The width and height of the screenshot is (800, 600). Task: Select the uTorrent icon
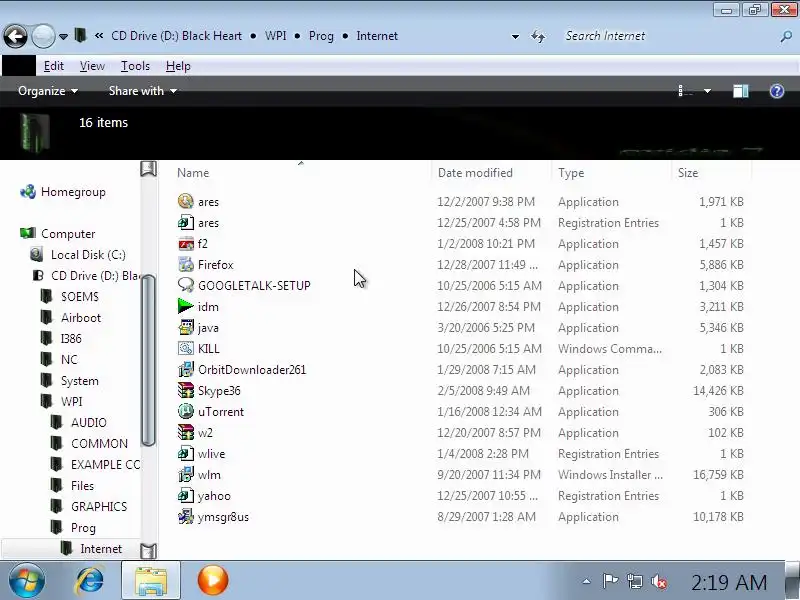186,411
